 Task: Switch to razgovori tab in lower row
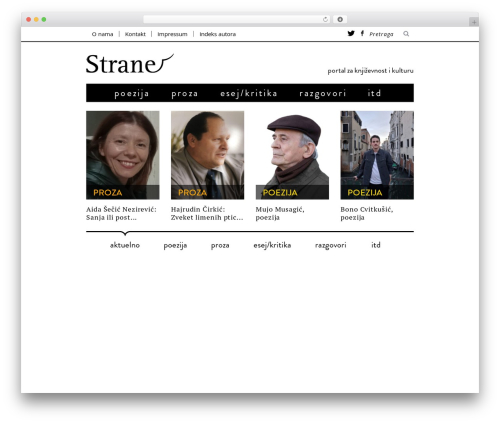point(331,246)
